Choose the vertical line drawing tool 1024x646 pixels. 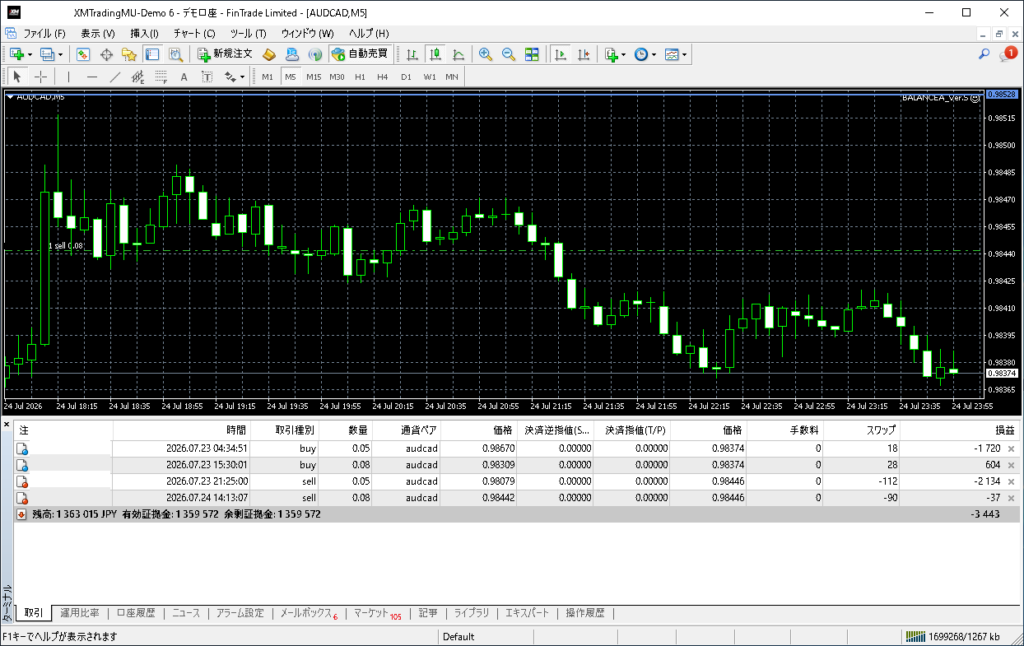tap(68, 77)
